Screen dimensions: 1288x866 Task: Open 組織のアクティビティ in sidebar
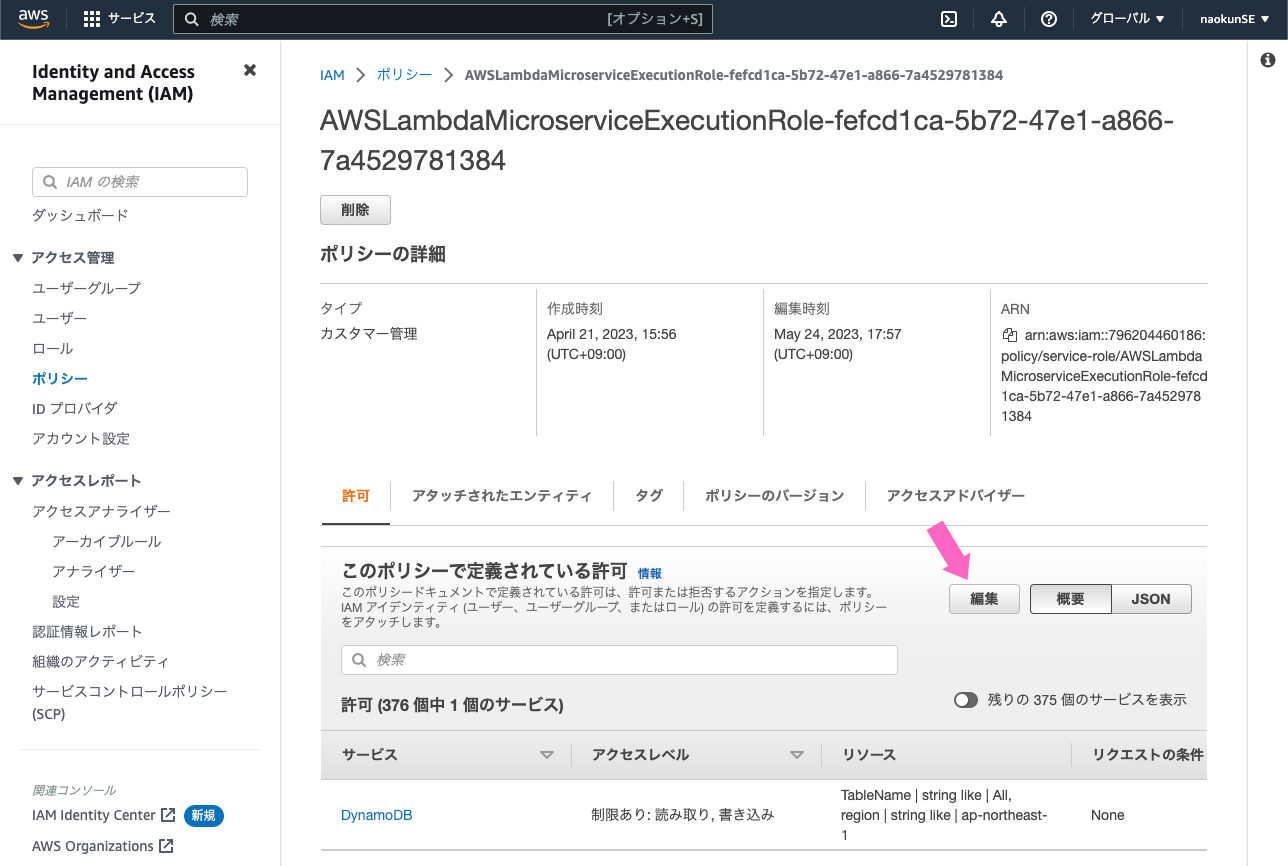(100, 661)
